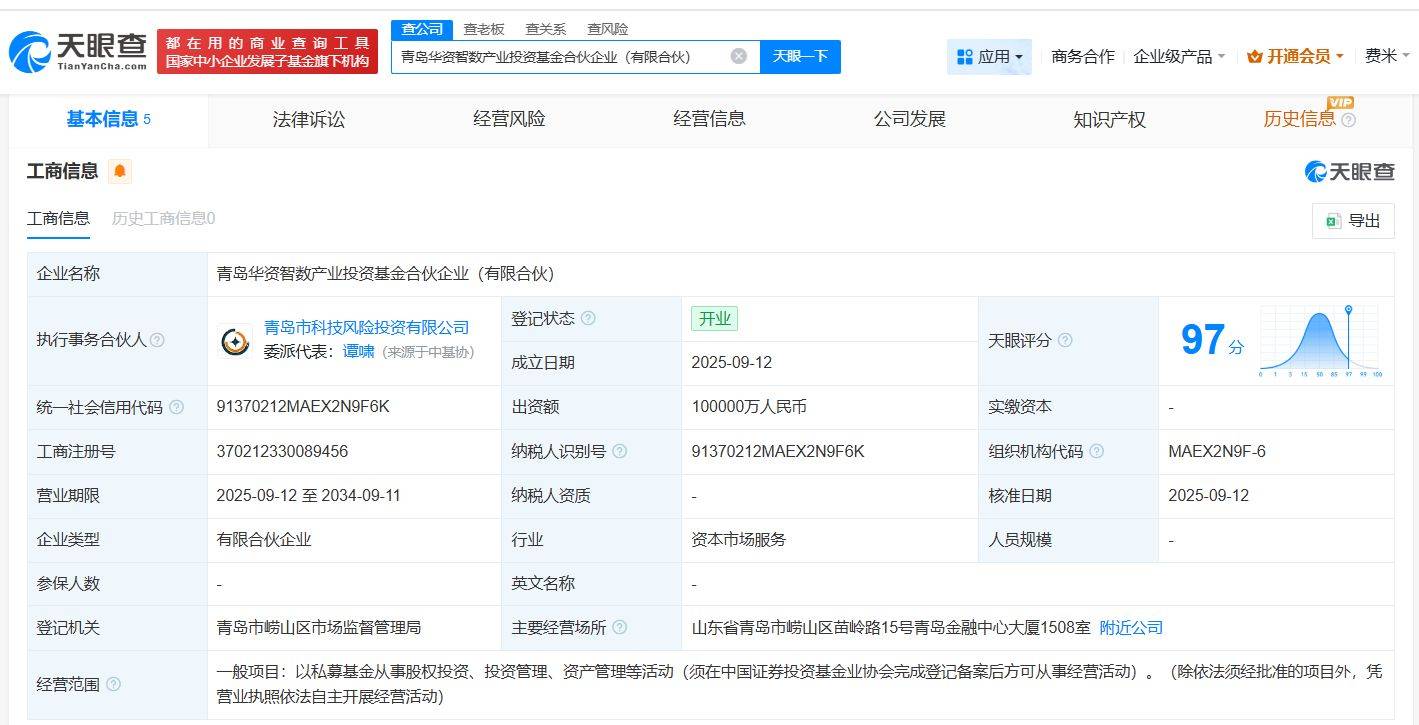Select the 查公司 search tab
This screenshot has width=1419, height=725.
(421, 29)
